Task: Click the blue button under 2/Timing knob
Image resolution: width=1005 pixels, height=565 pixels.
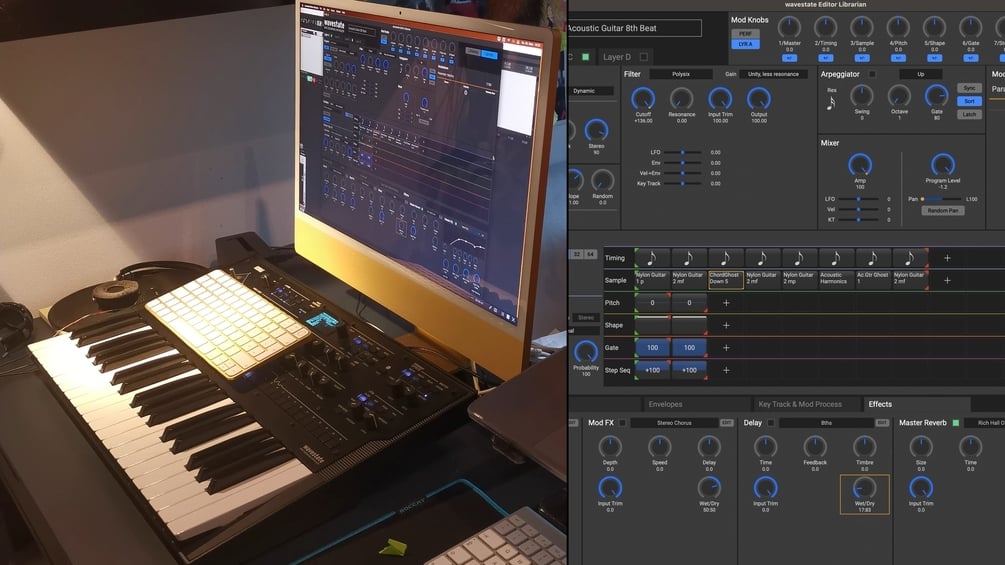Action: (826, 58)
